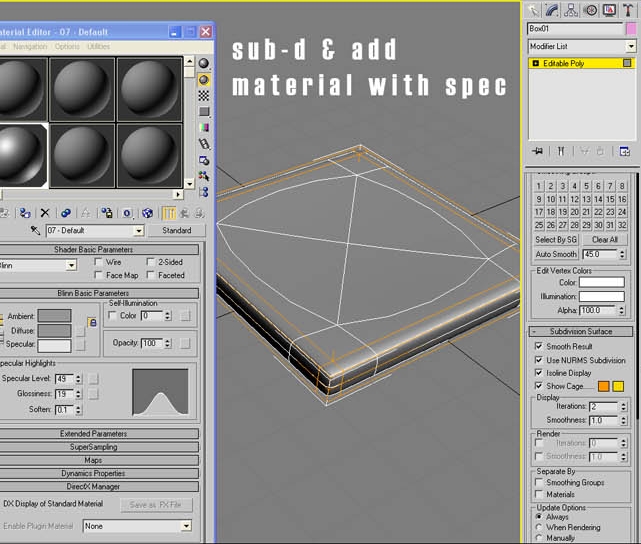Click Assign Material to Selection icon
This screenshot has height=544, width=641.
tap(25, 213)
